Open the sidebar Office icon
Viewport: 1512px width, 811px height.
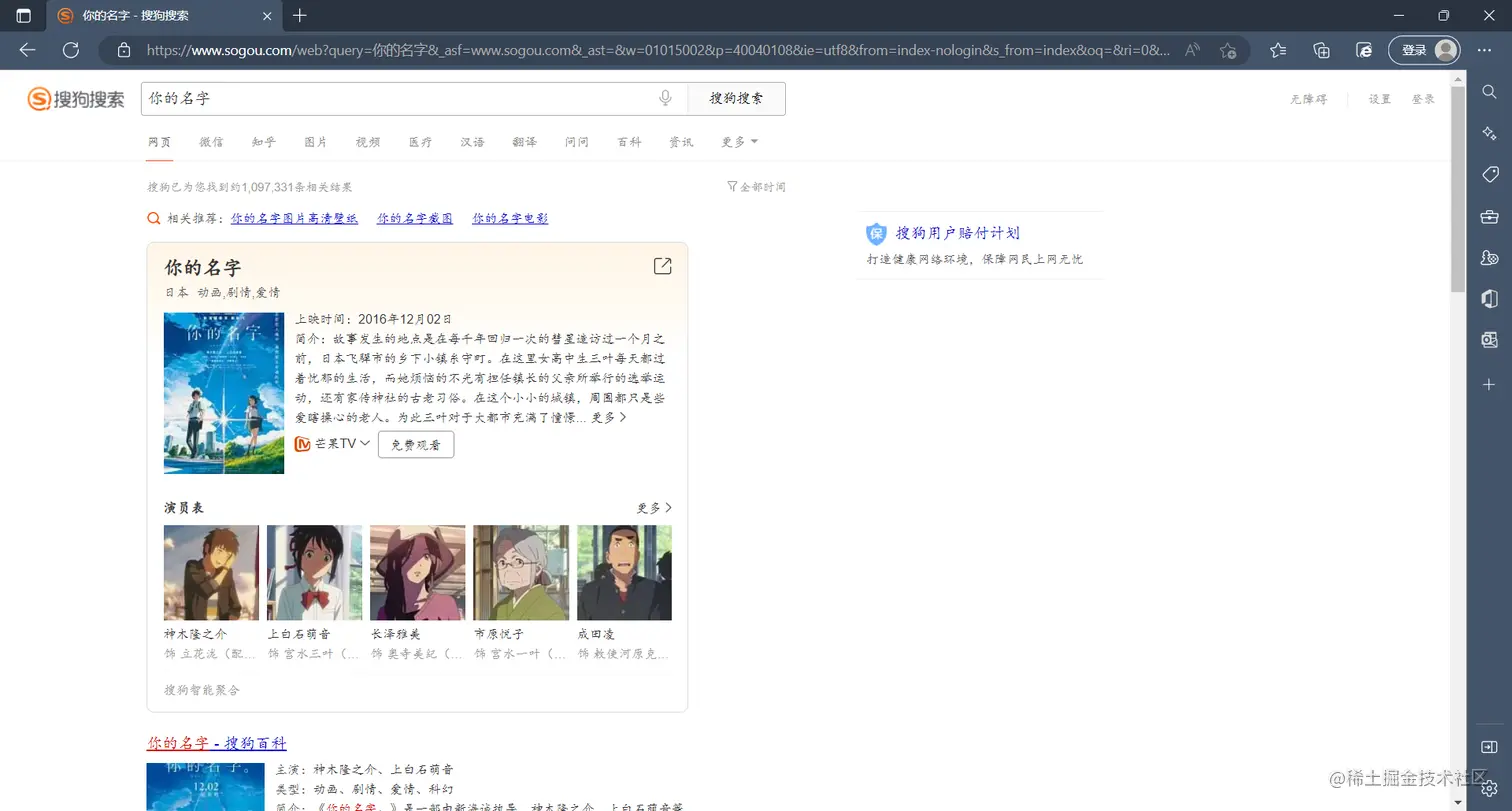(1489, 299)
